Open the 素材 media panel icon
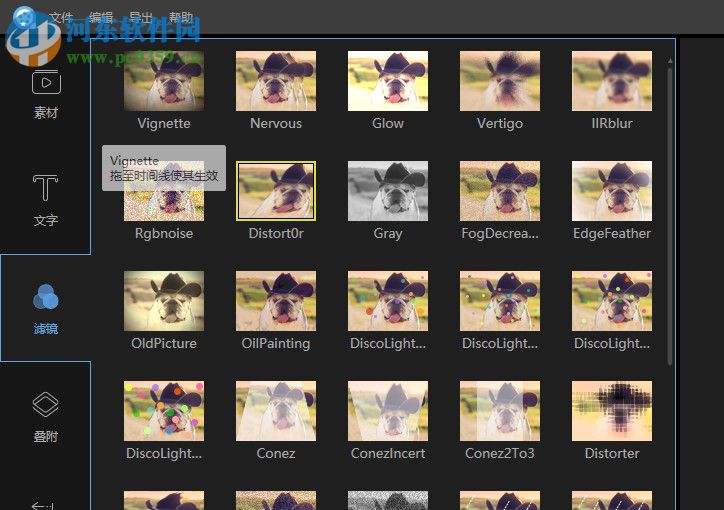Viewport: 724px width, 510px height. click(46, 82)
